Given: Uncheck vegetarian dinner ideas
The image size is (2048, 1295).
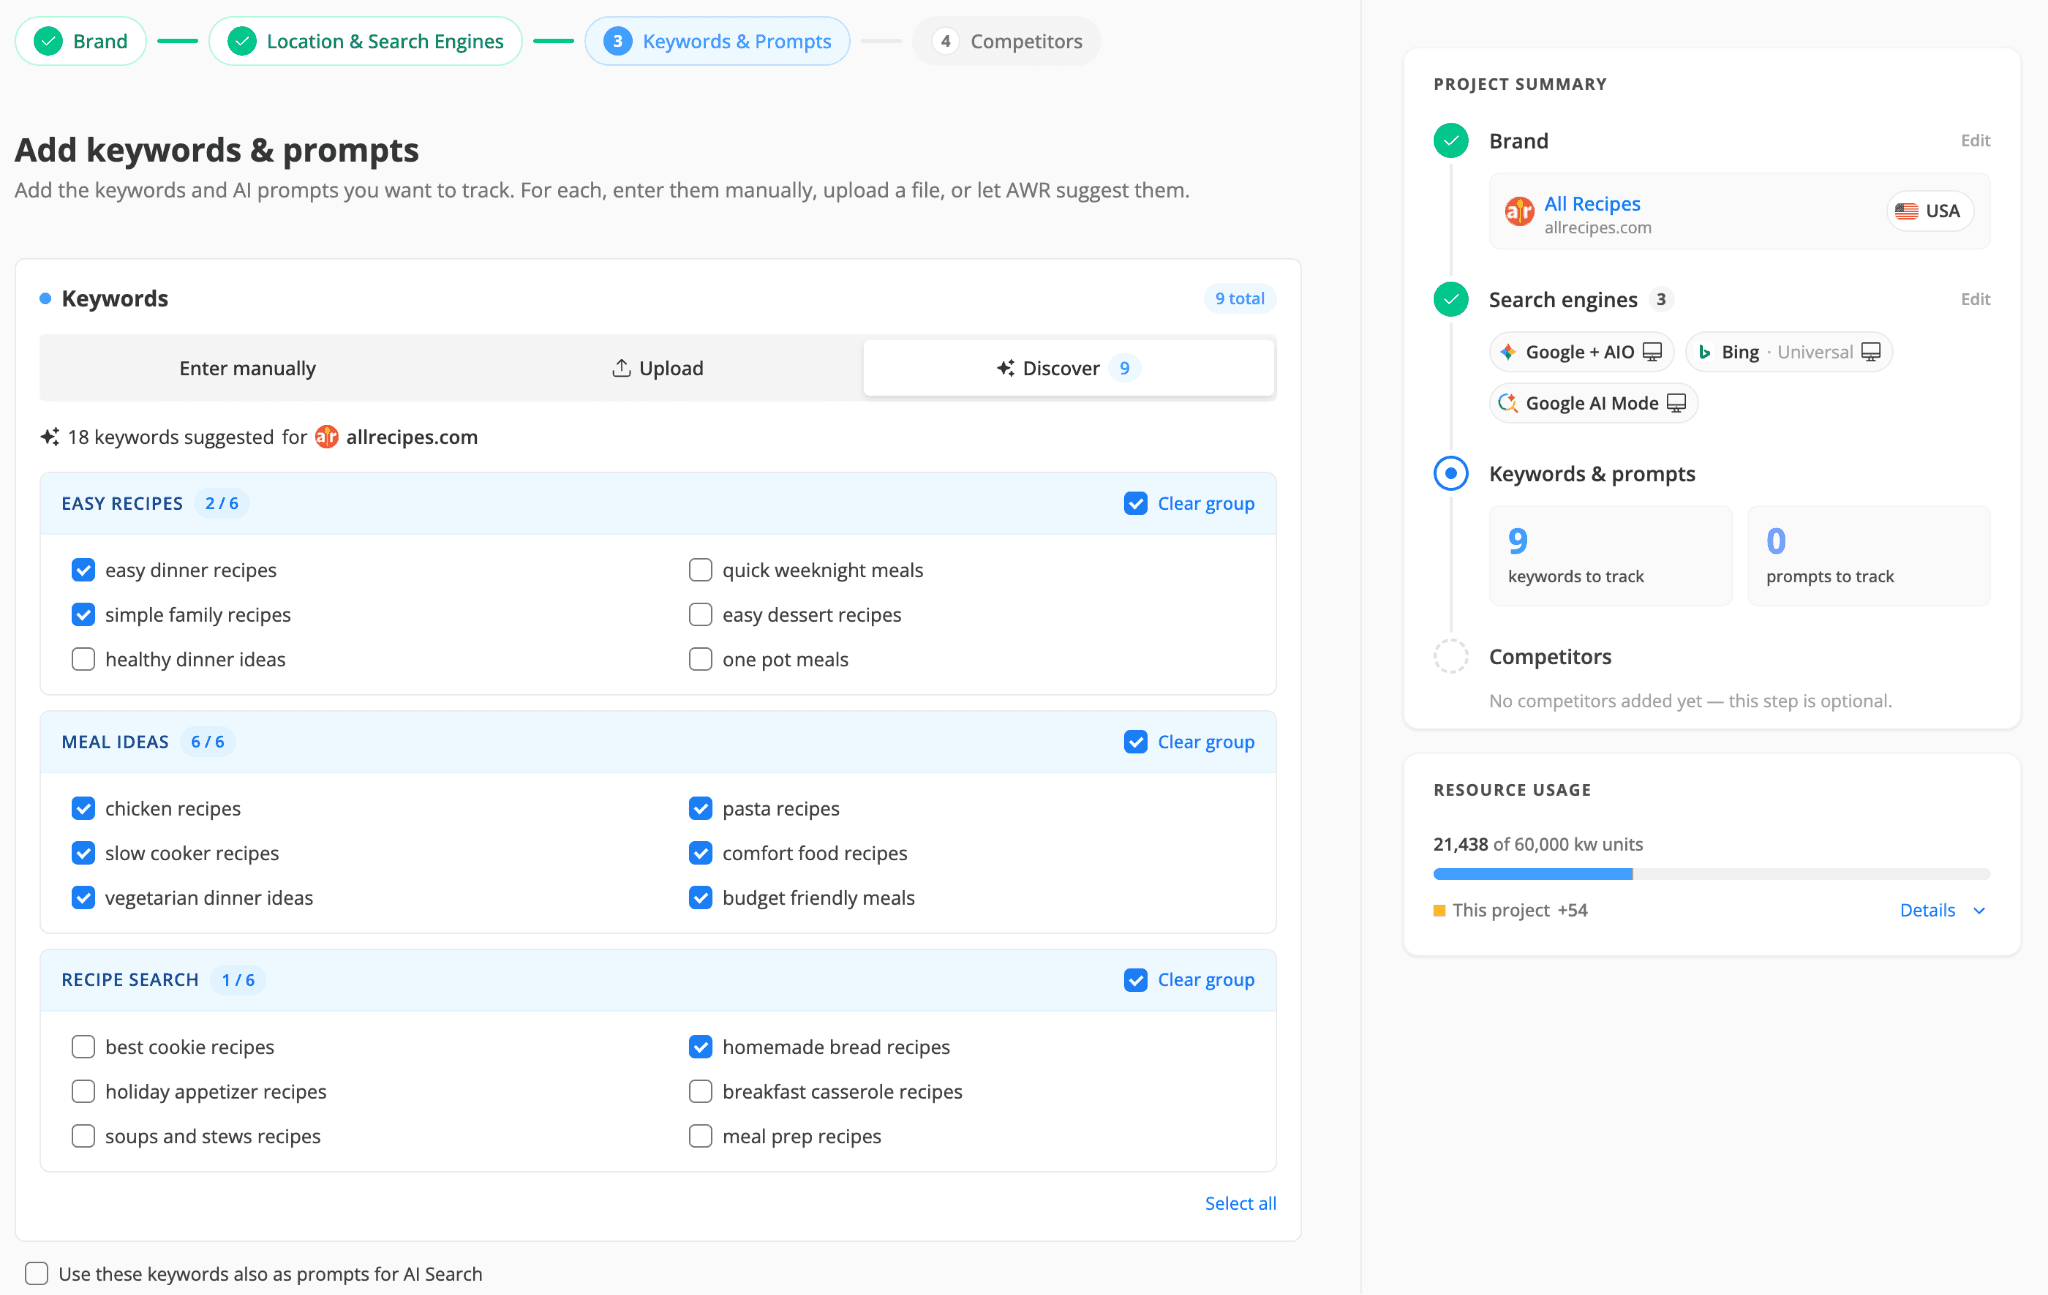Looking at the screenshot, I should pos(84,898).
